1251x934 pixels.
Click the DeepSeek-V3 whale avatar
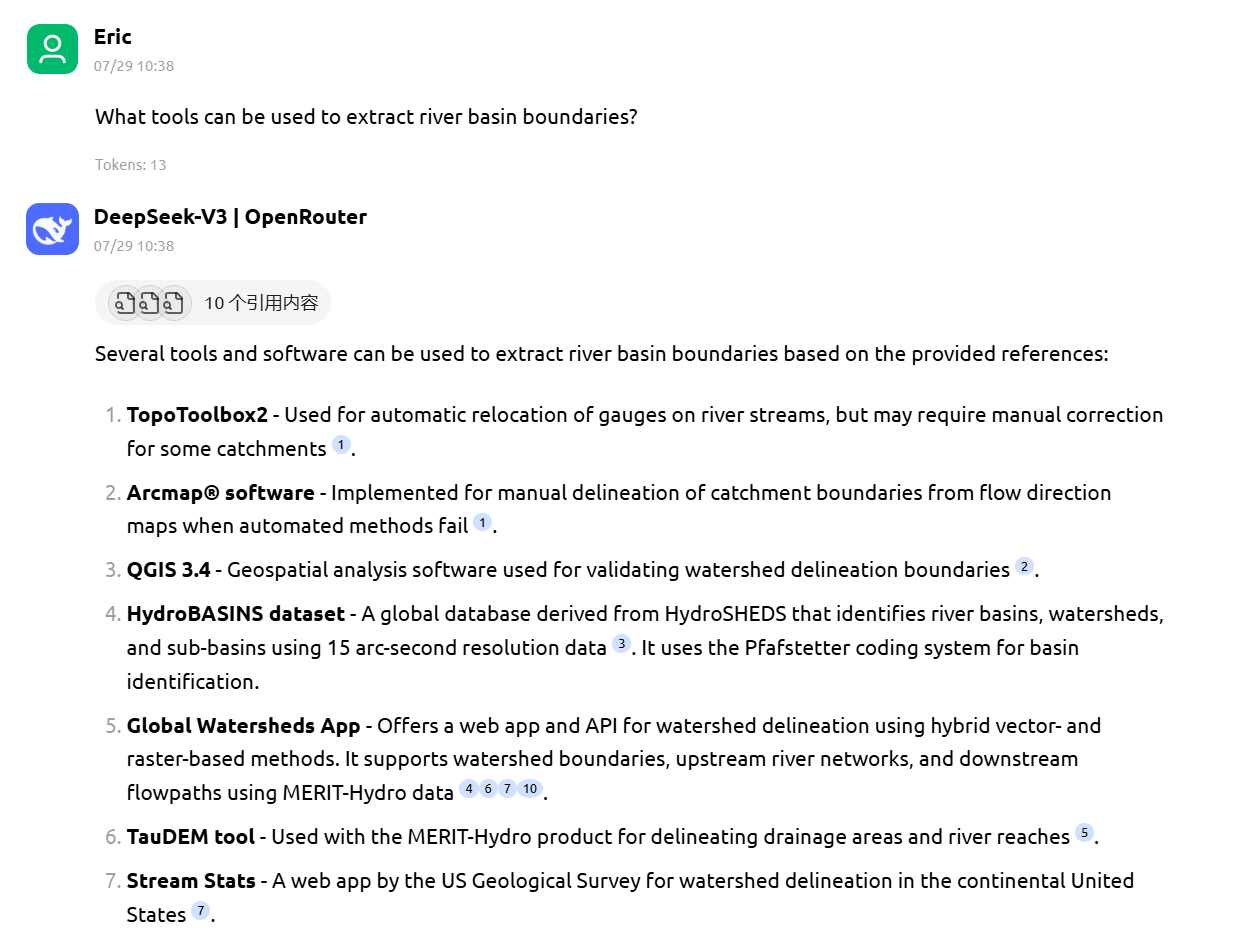click(51, 229)
